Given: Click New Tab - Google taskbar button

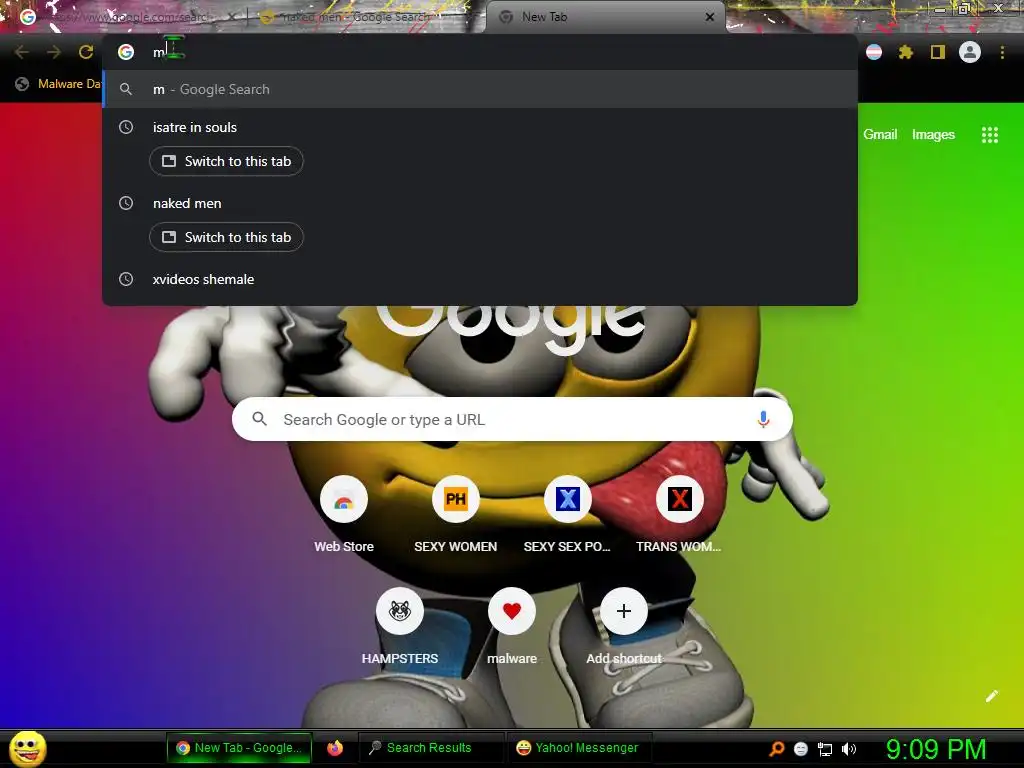Looking at the screenshot, I should 239,748.
